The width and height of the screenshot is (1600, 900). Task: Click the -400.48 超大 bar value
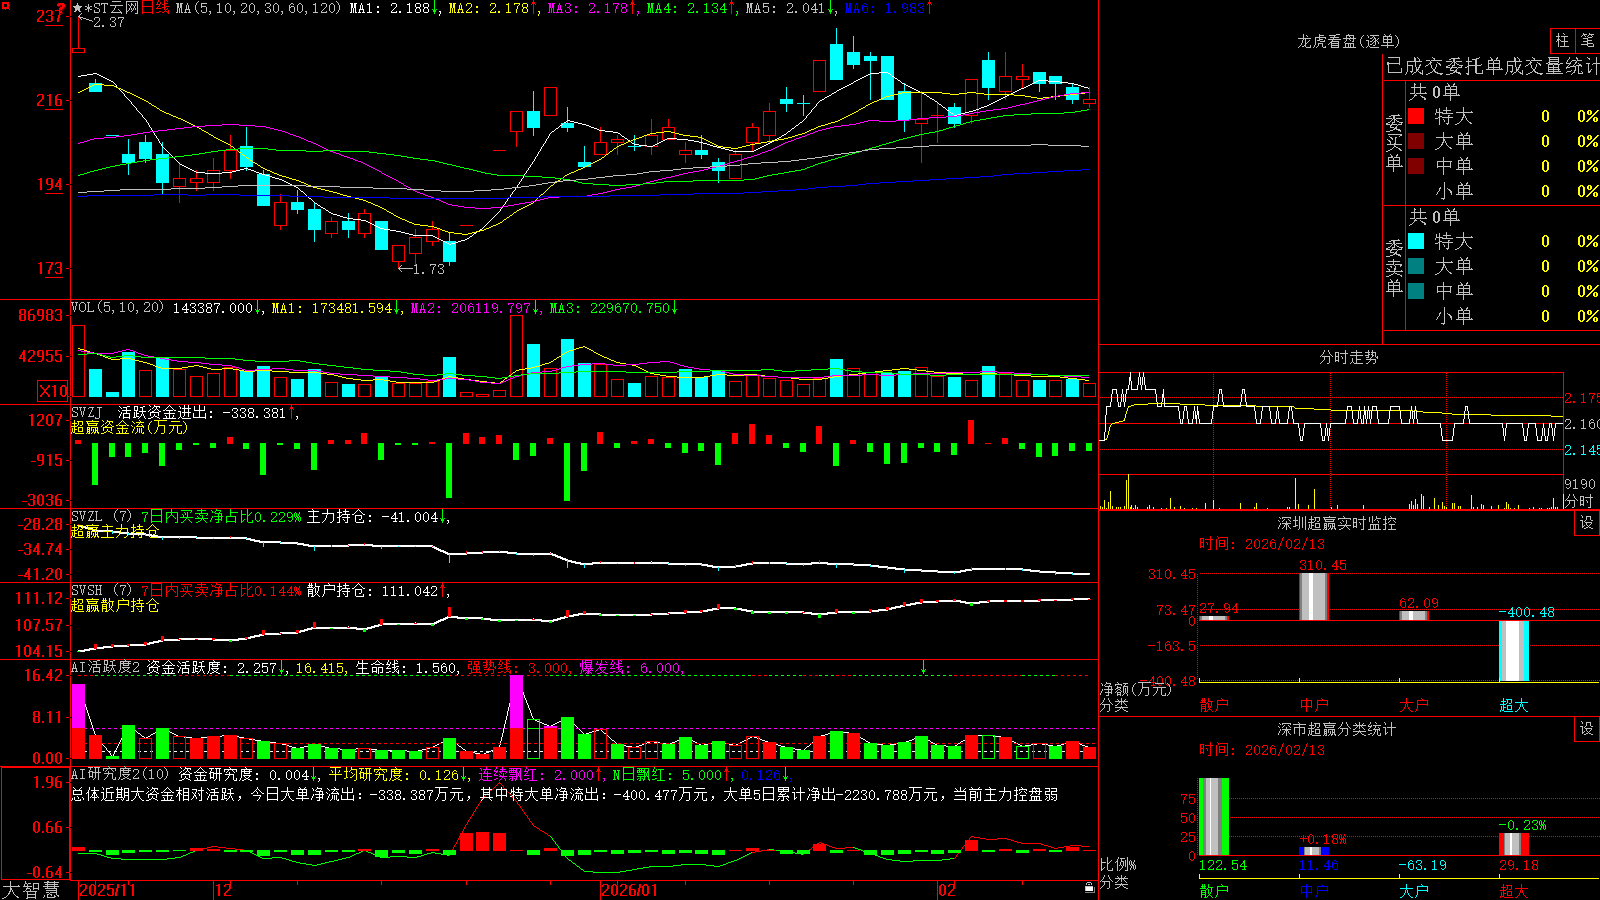pos(1526,612)
